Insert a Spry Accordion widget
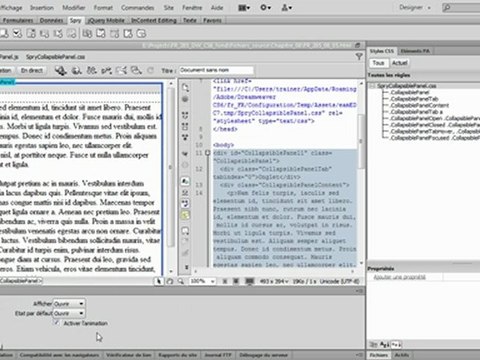The height and width of the screenshot is (360, 480). 114,33
